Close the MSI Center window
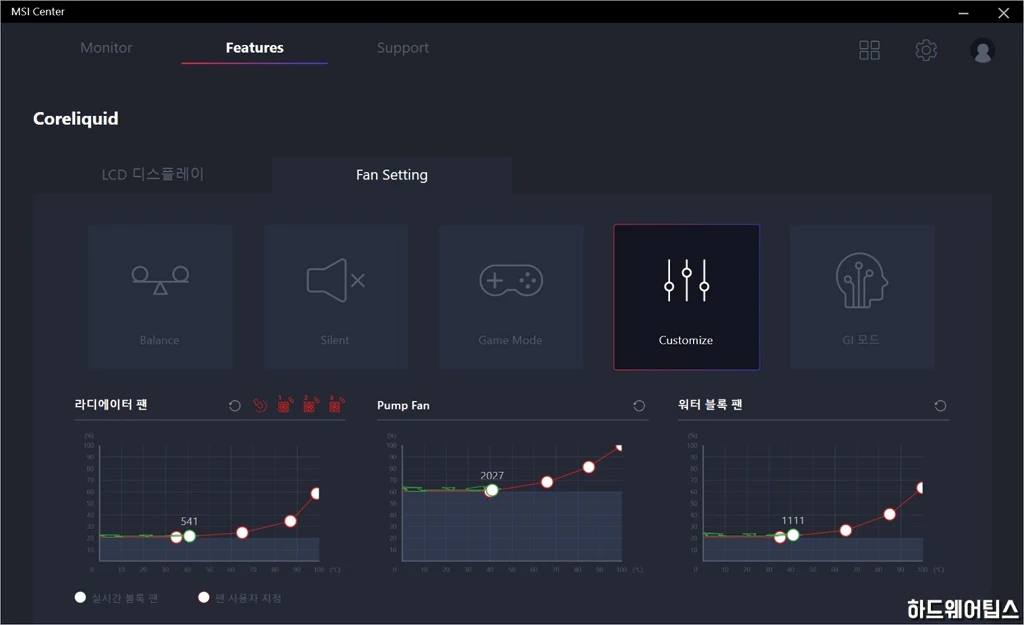The image size is (1024, 625). 1004,12
